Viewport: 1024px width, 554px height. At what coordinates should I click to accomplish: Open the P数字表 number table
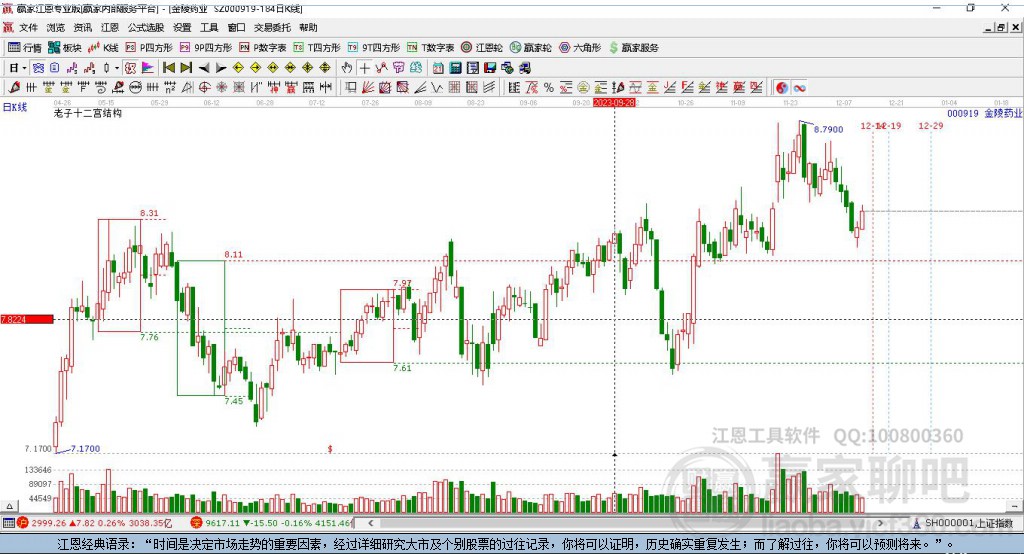click(x=263, y=48)
